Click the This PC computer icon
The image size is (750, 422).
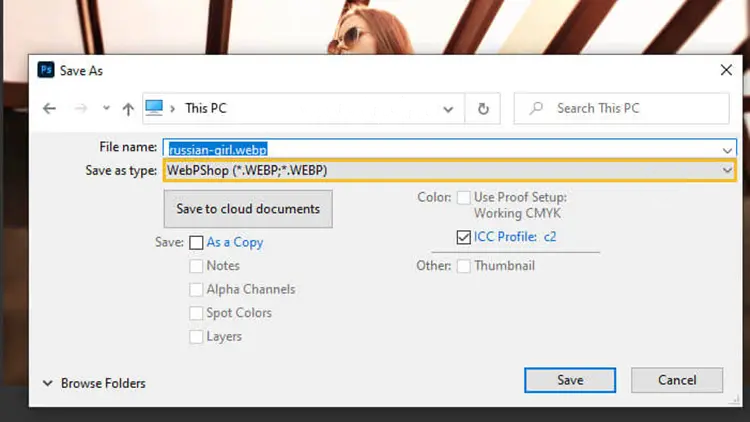[x=154, y=108]
